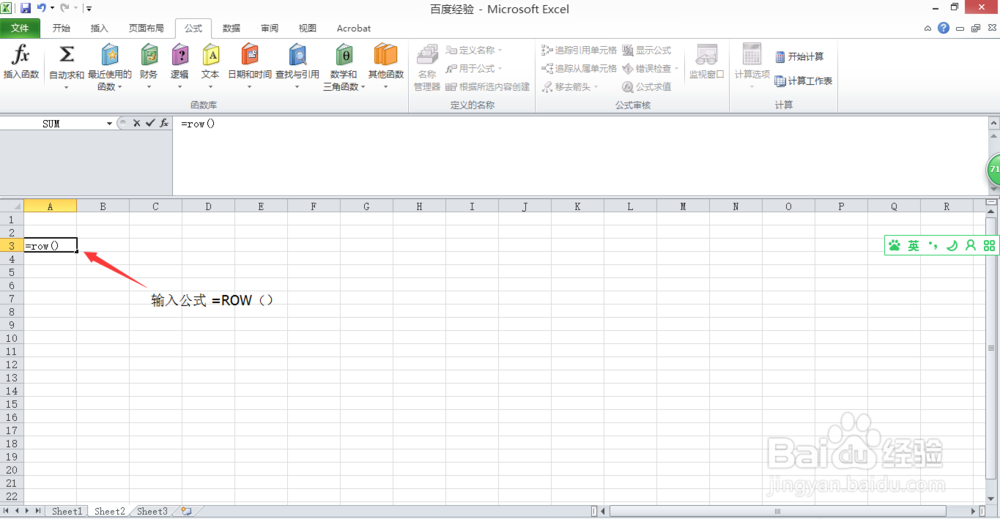
Task: Open Recently Used (最近使用的函数) functions
Action: 110,66
